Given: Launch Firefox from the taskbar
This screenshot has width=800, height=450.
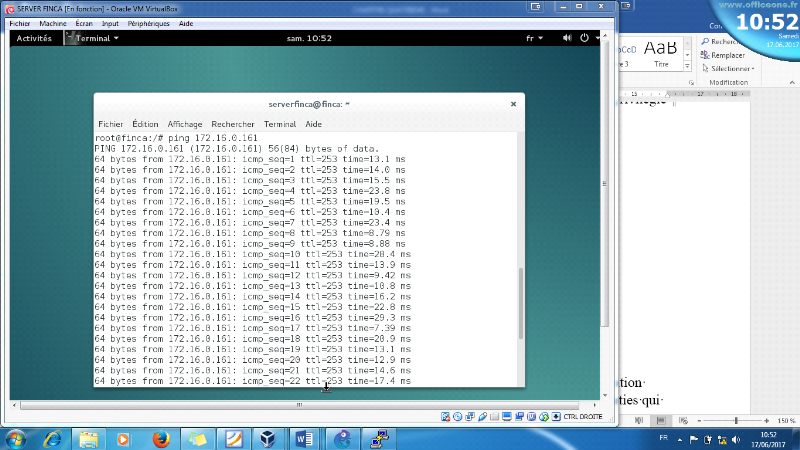Looking at the screenshot, I should pos(159,438).
